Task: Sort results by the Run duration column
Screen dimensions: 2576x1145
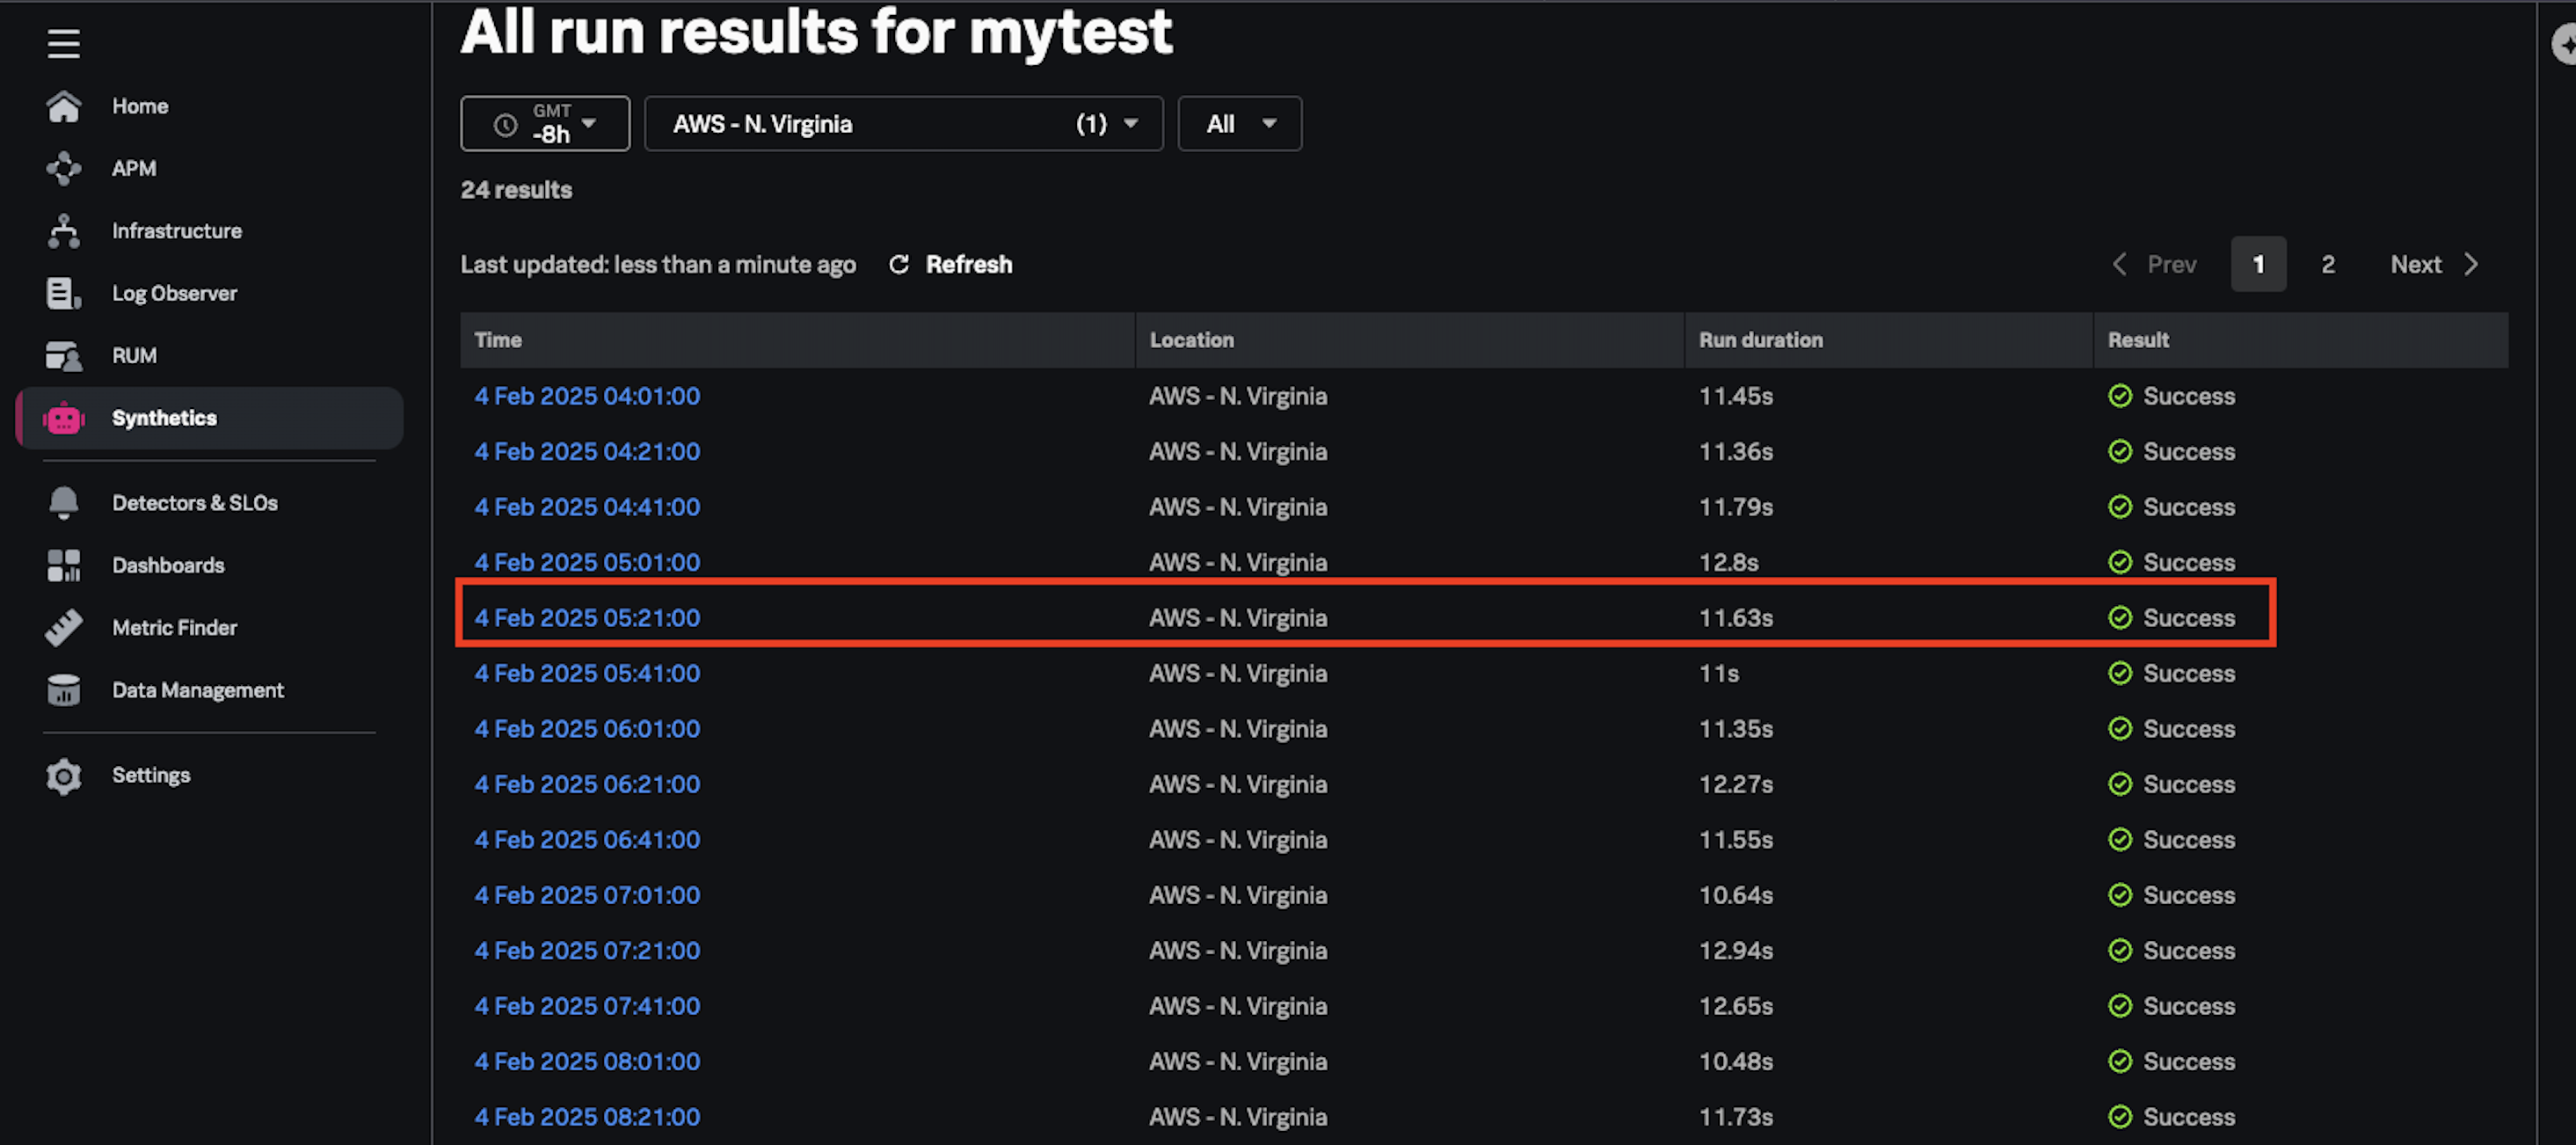Action: click(x=1760, y=340)
